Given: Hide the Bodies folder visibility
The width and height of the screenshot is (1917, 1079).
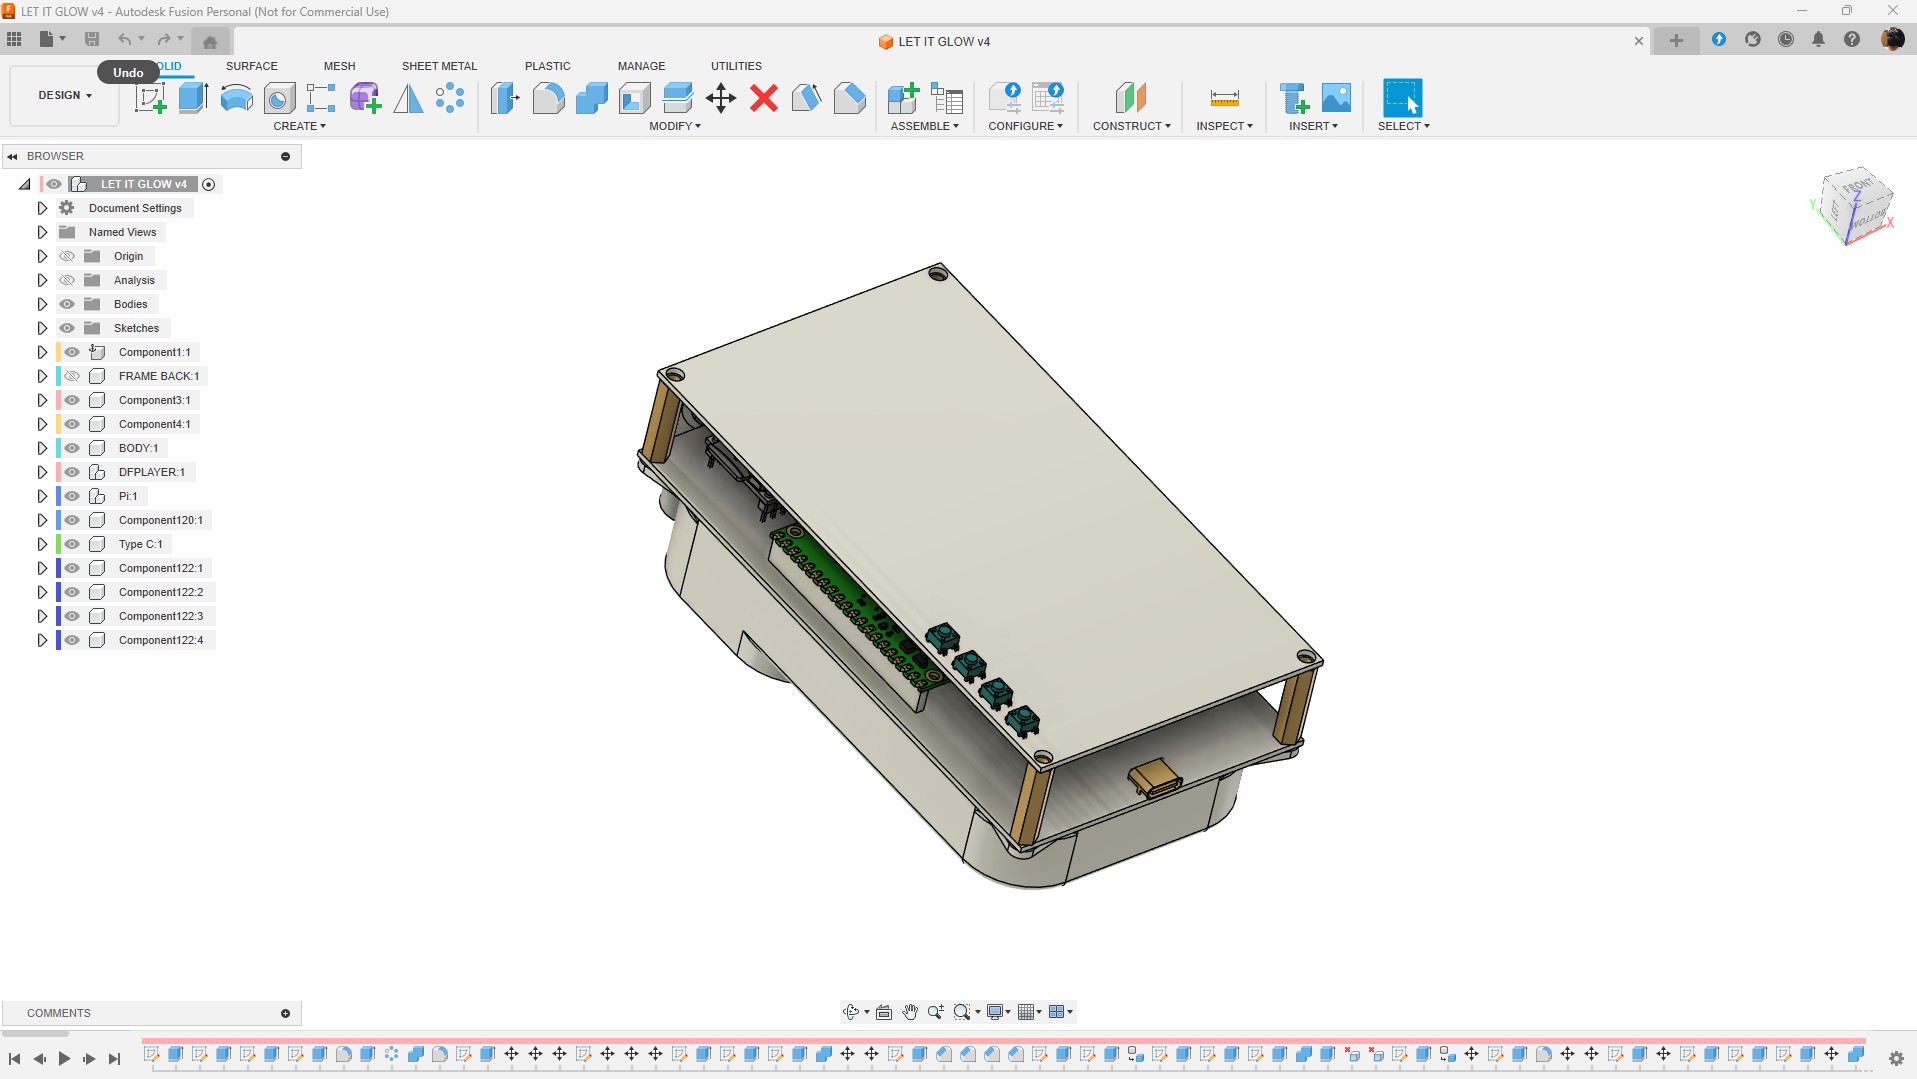Looking at the screenshot, I should [67, 304].
